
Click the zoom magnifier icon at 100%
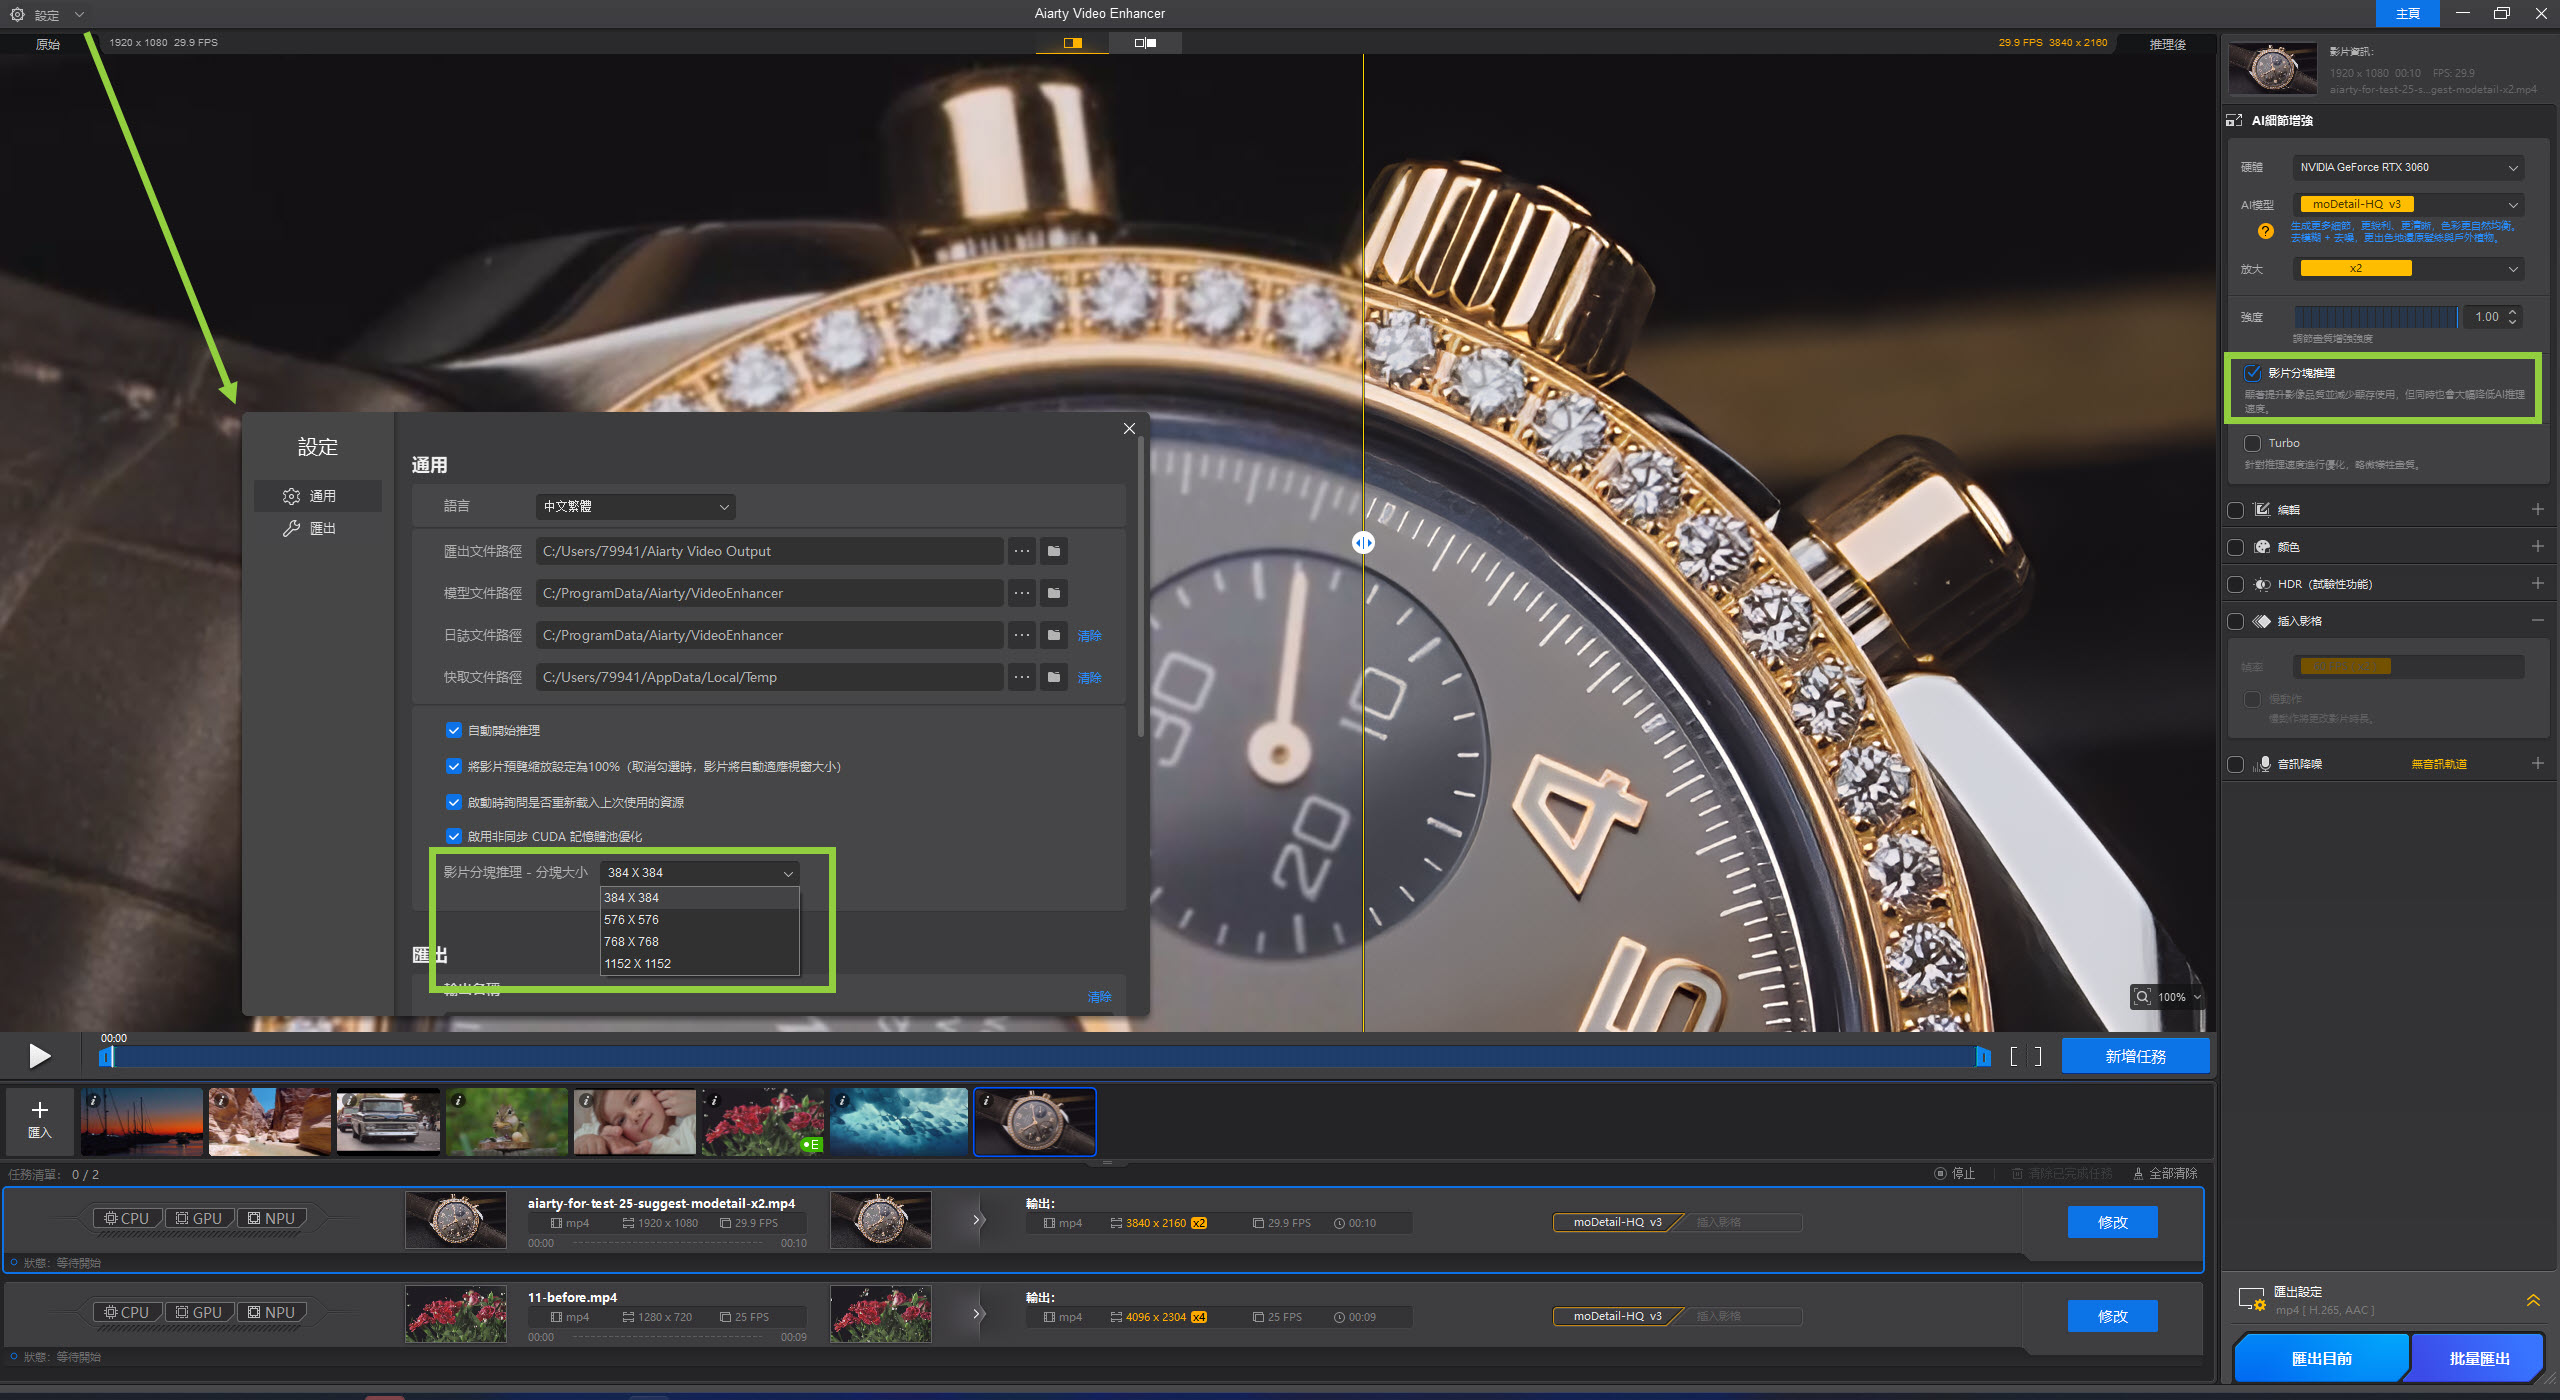coord(2142,997)
